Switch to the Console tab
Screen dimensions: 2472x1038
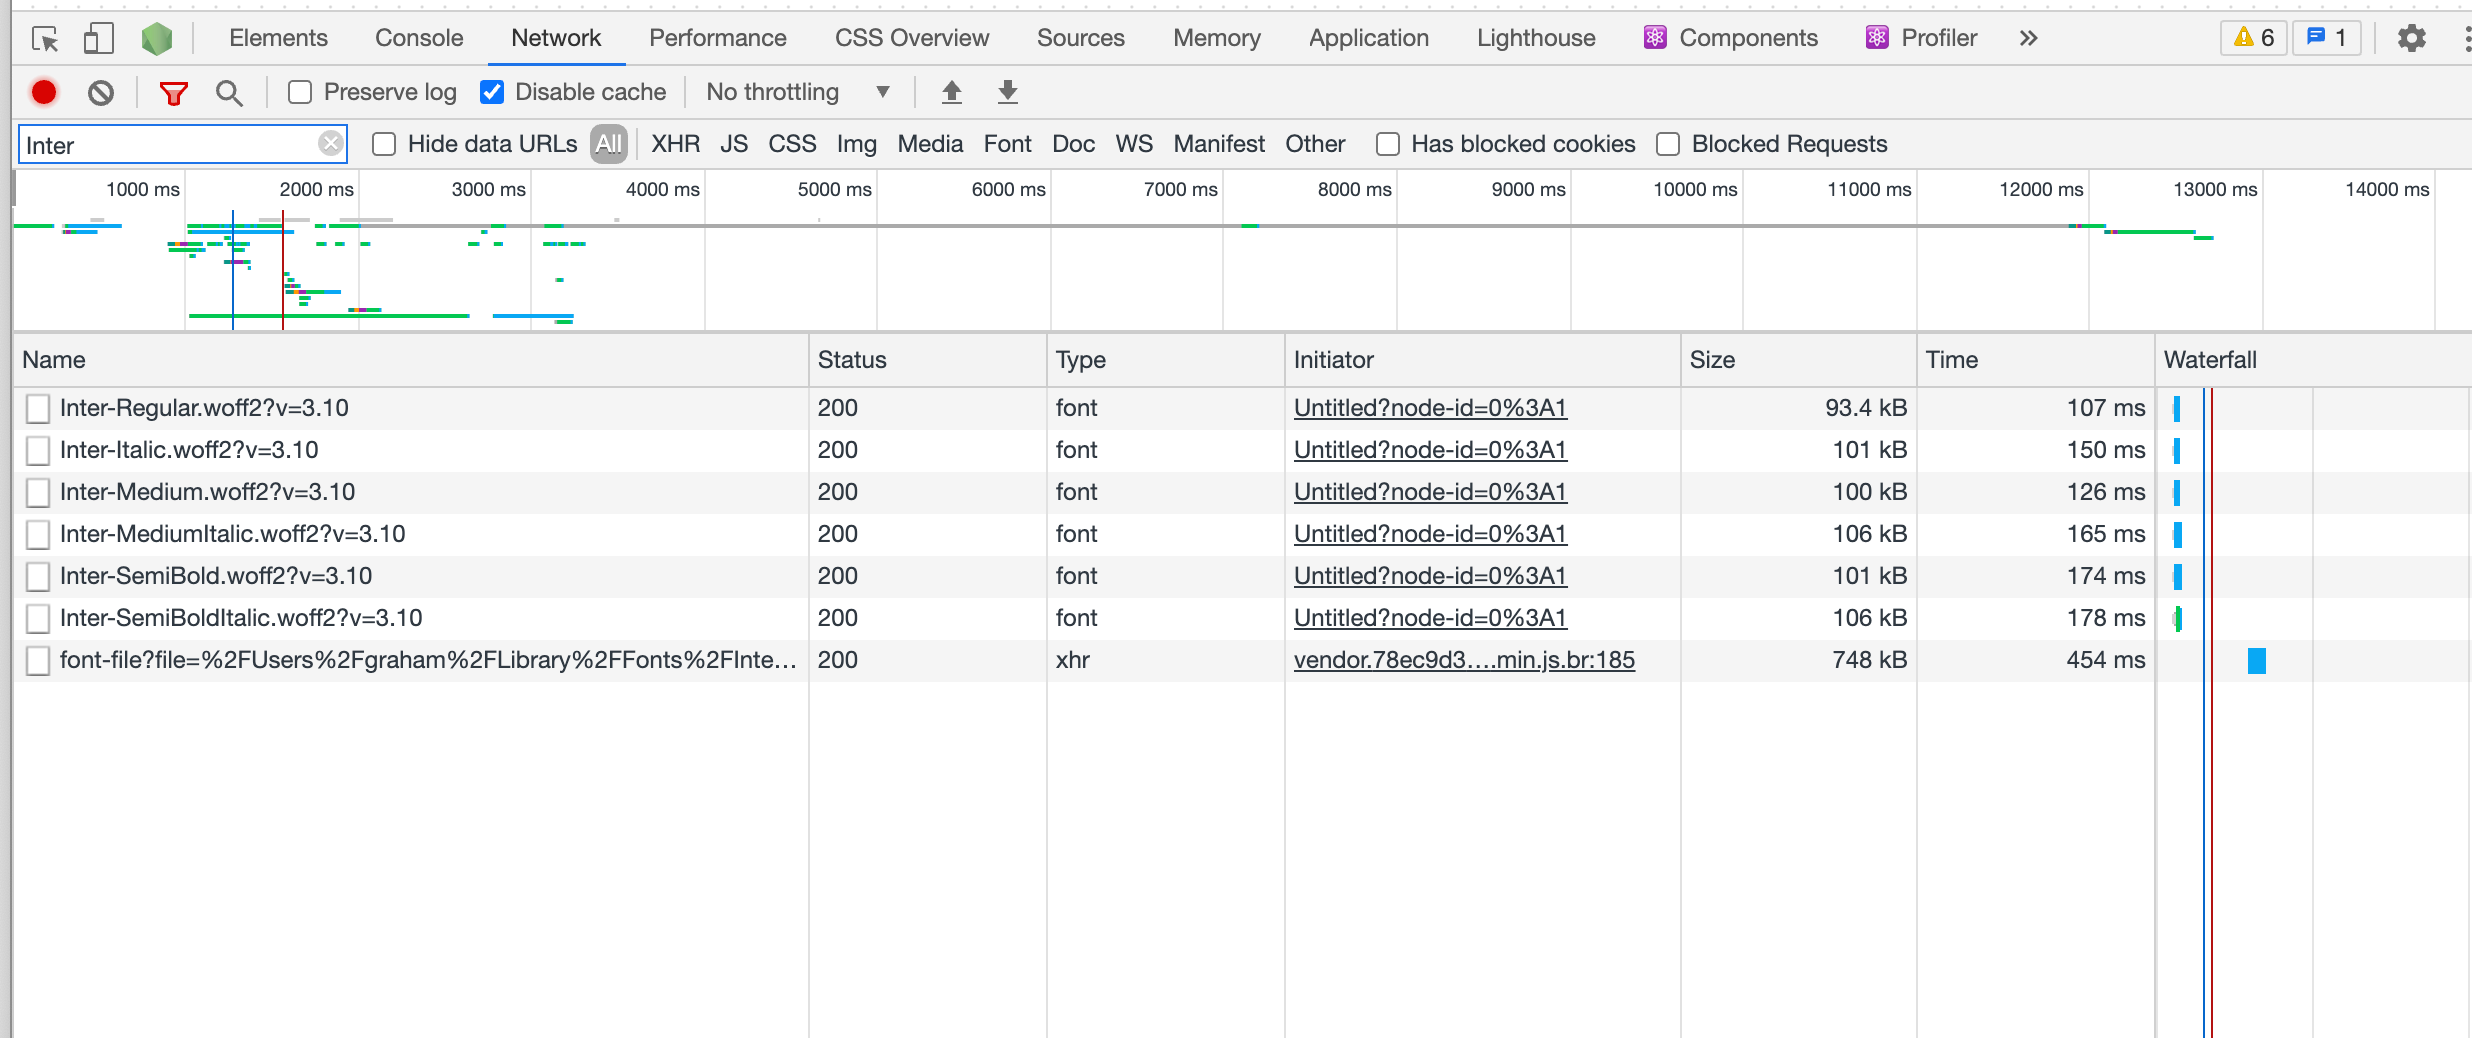(x=419, y=38)
